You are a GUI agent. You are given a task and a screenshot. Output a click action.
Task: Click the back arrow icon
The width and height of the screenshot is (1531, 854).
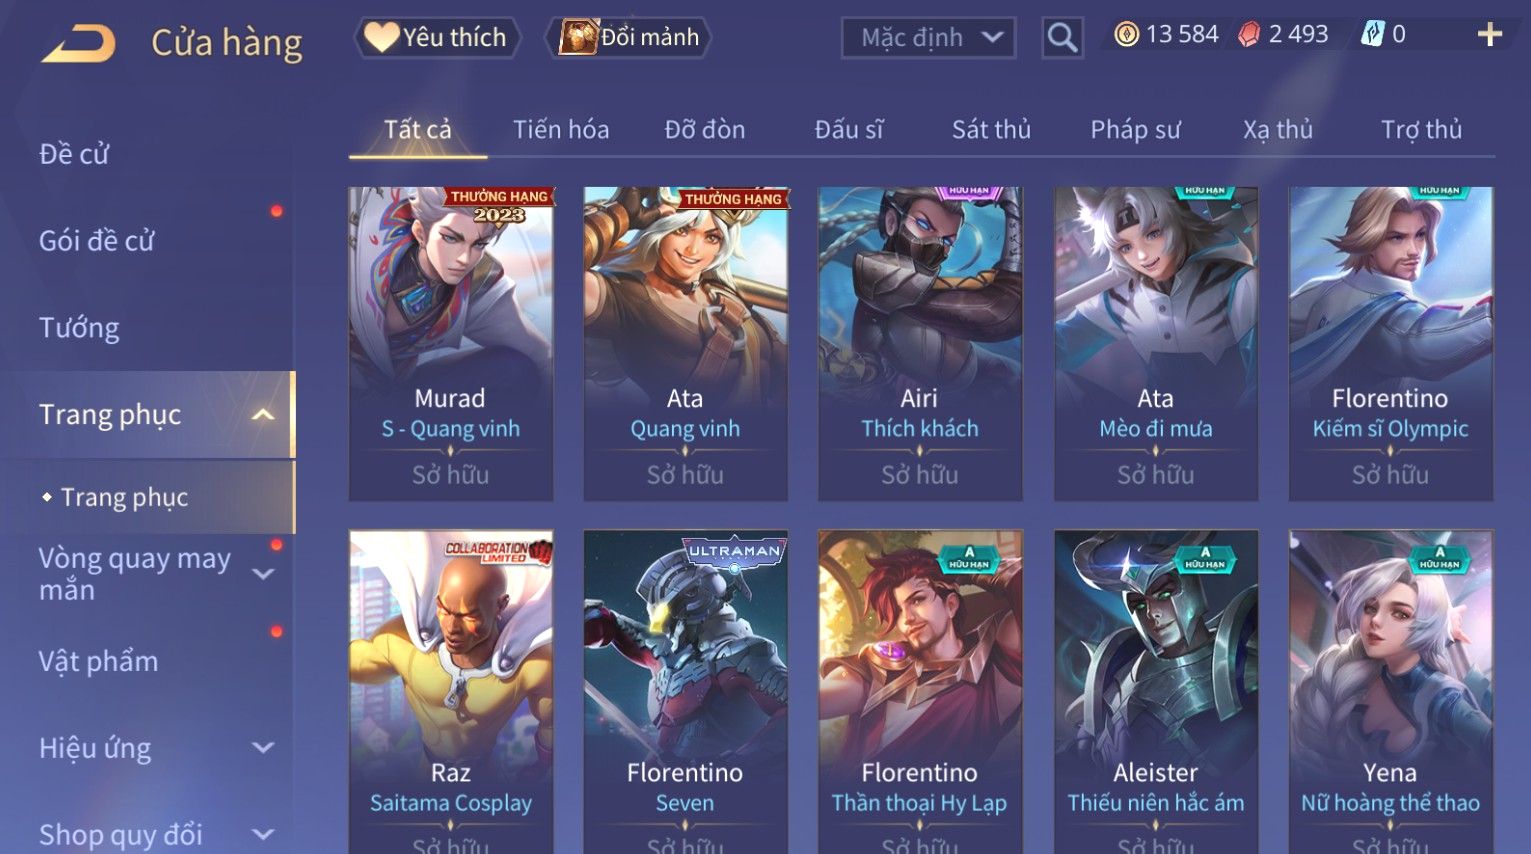78,43
